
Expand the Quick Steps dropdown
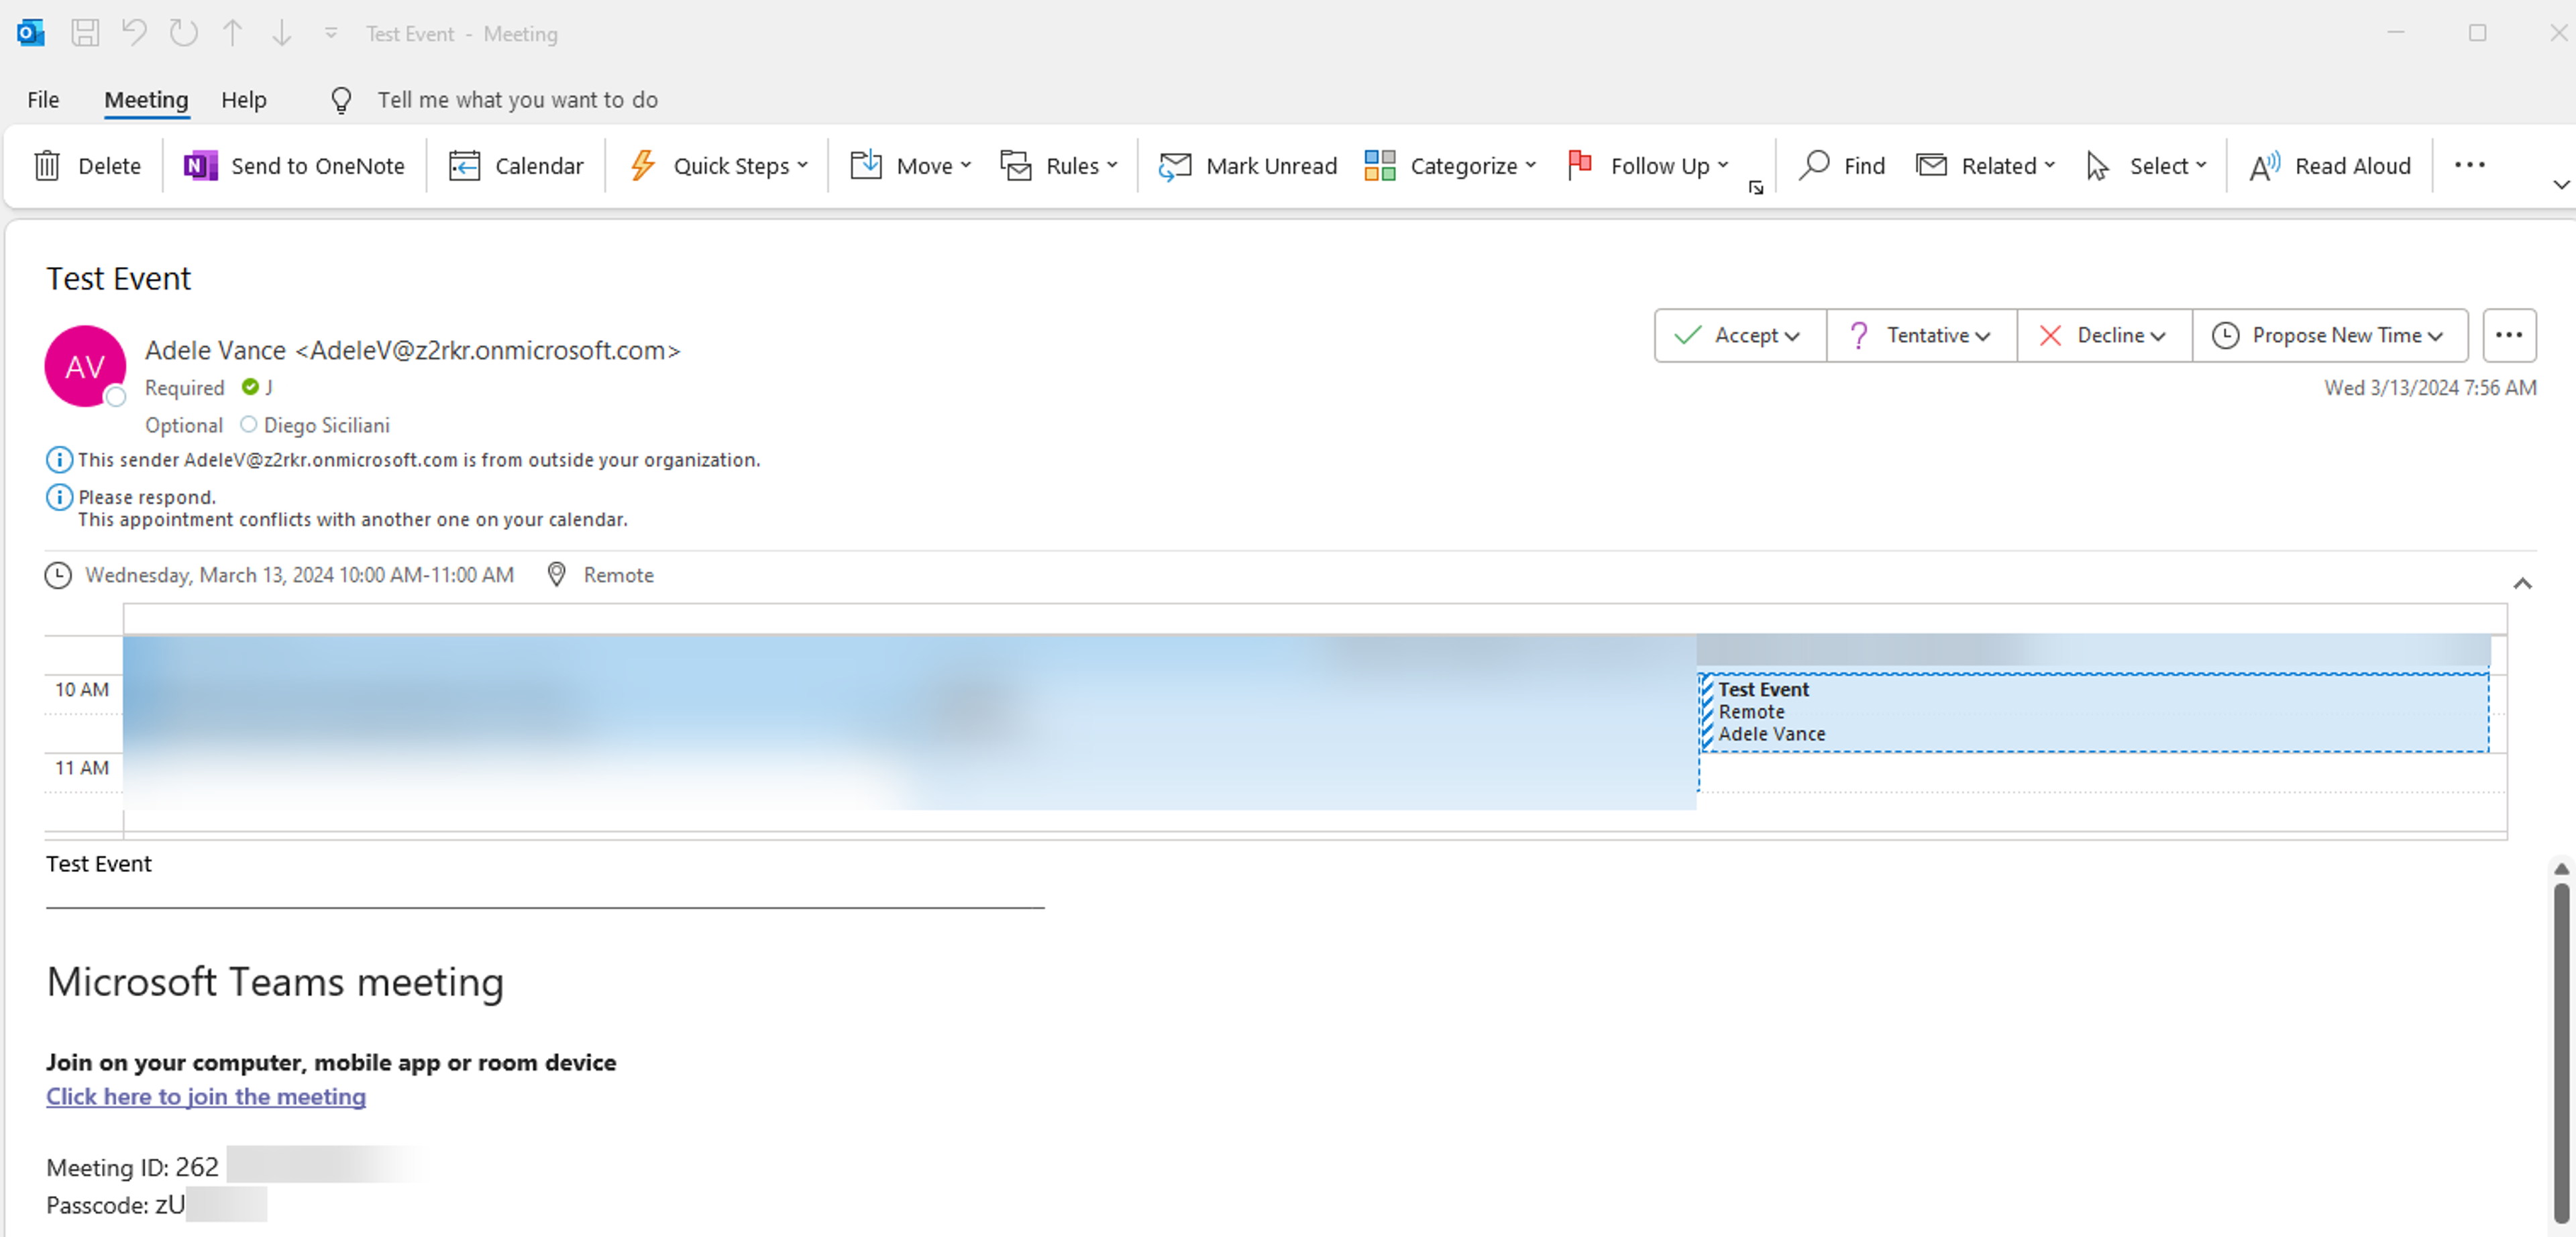pos(719,166)
